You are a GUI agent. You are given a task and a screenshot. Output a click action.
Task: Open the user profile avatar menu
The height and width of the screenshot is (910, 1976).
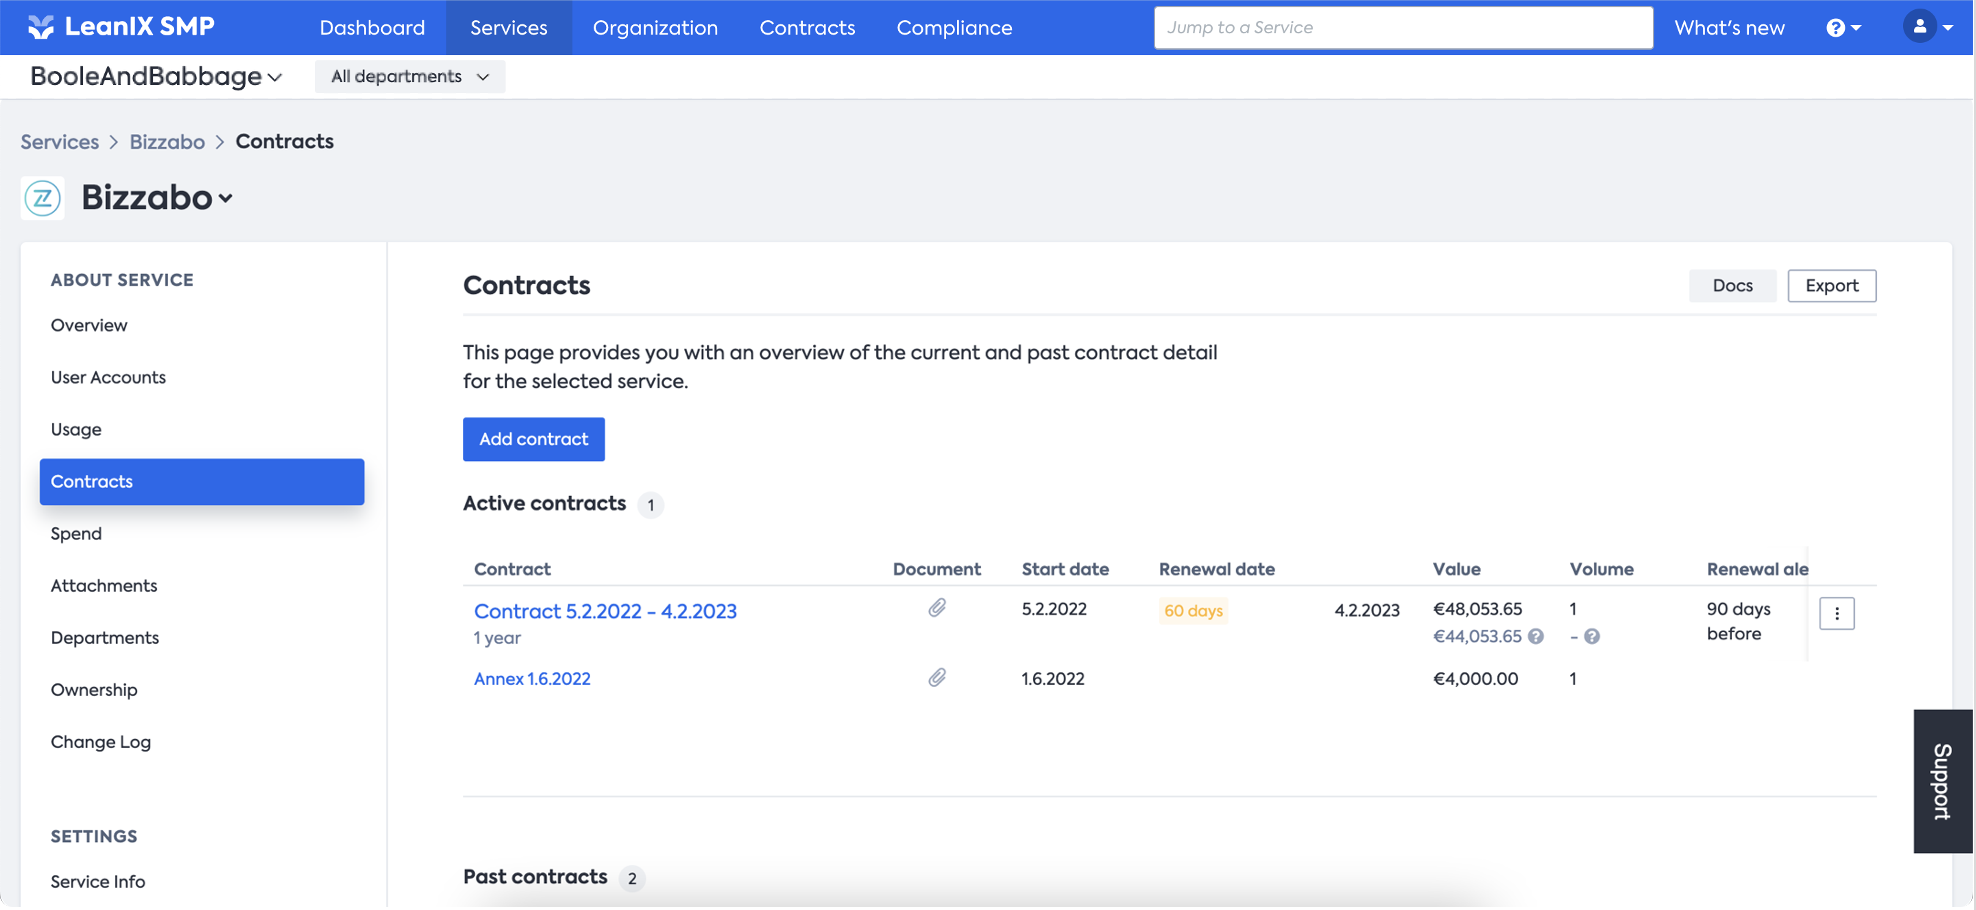[x=1927, y=27]
